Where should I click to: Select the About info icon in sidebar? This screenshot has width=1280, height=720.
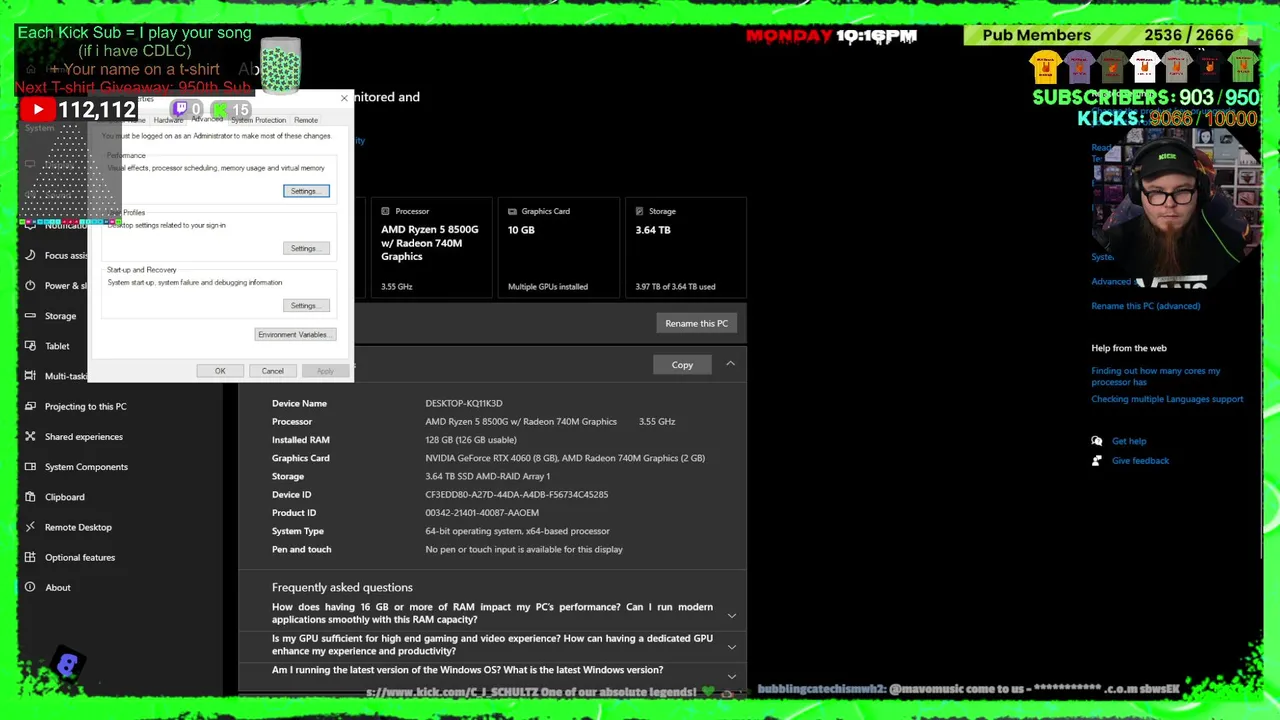point(30,587)
